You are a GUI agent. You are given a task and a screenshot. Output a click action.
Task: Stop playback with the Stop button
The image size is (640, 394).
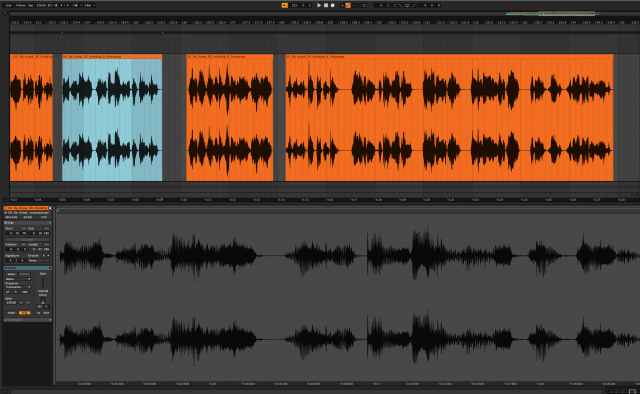(x=326, y=5)
